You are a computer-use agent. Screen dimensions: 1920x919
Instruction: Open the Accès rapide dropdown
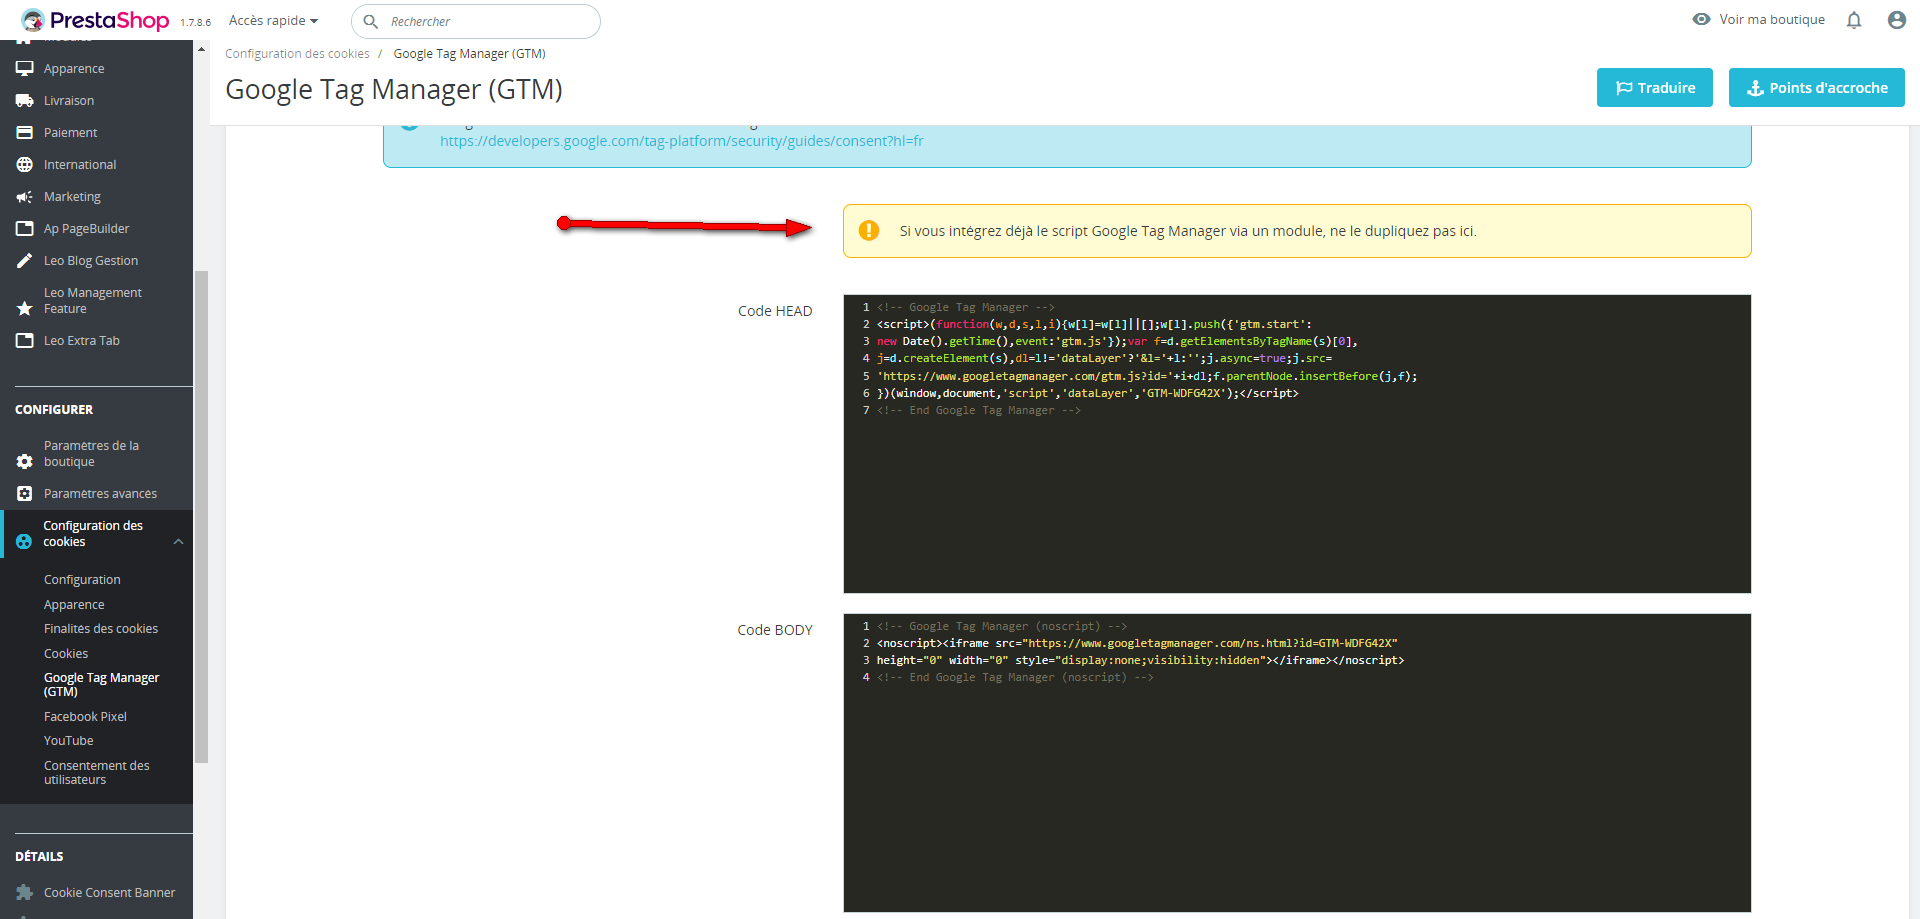pos(273,21)
